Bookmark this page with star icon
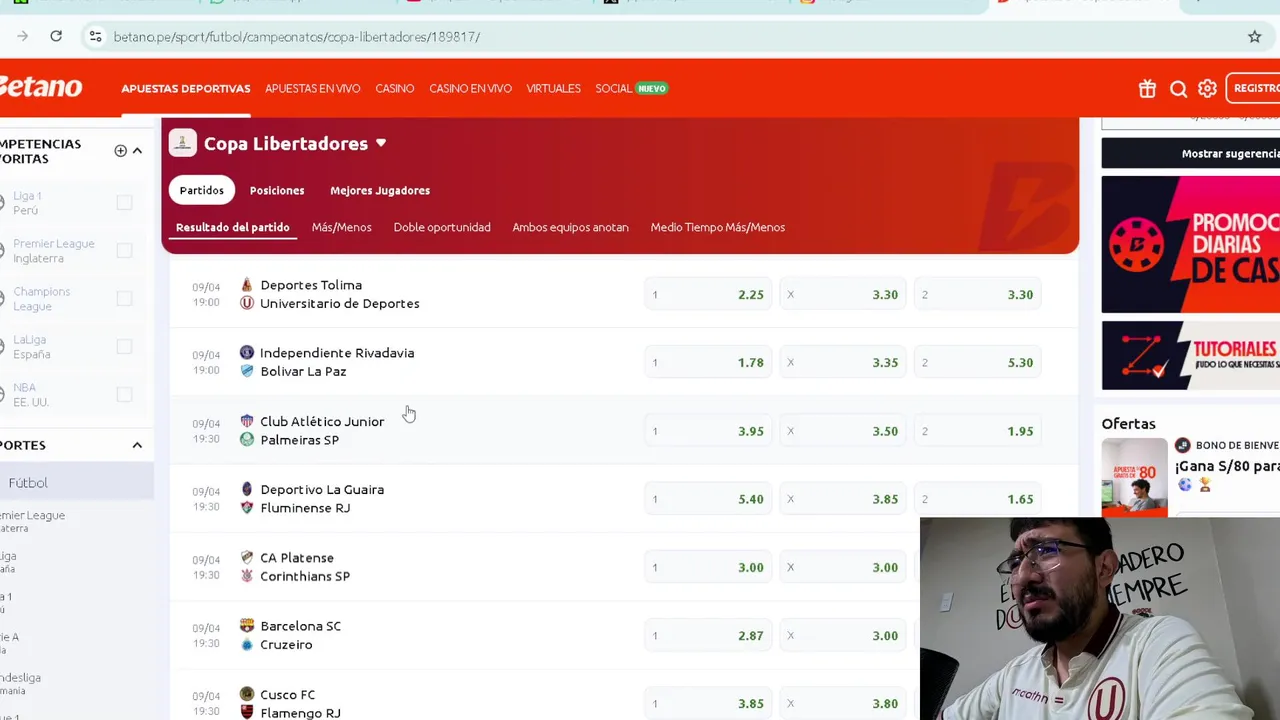The height and width of the screenshot is (720, 1280). [x=1254, y=37]
